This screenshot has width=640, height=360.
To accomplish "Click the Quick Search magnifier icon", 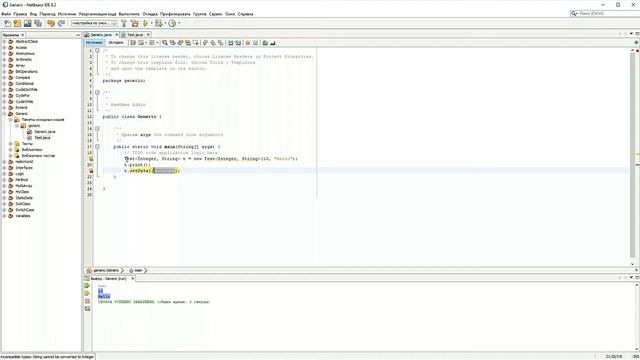I will (x=574, y=13).
